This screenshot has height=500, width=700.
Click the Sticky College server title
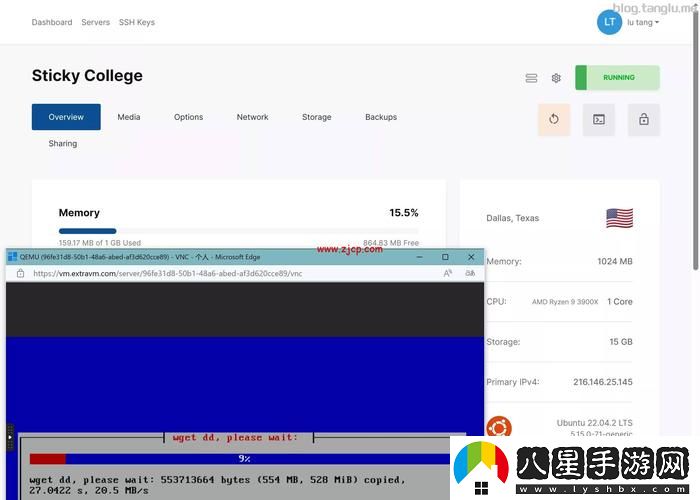click(x=87, y=75)
